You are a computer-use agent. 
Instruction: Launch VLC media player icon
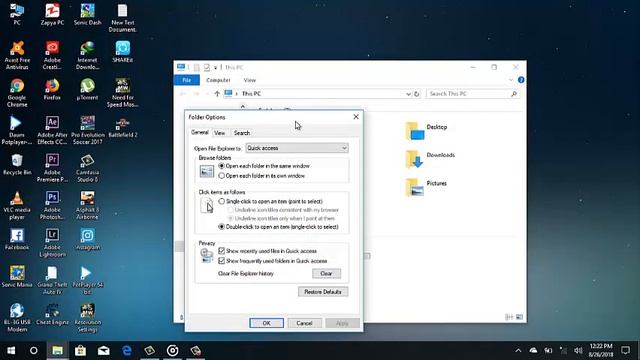17,205
